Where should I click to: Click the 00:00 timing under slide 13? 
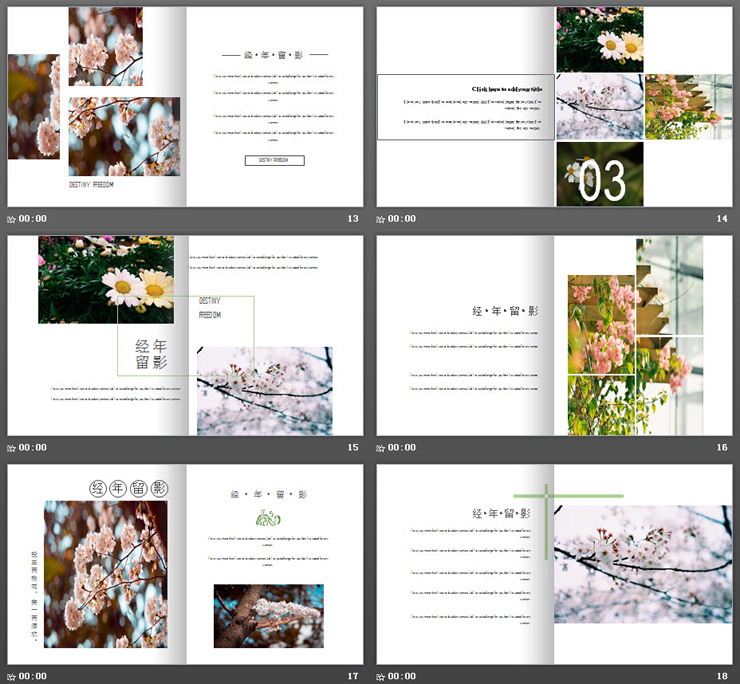(33, 219)
